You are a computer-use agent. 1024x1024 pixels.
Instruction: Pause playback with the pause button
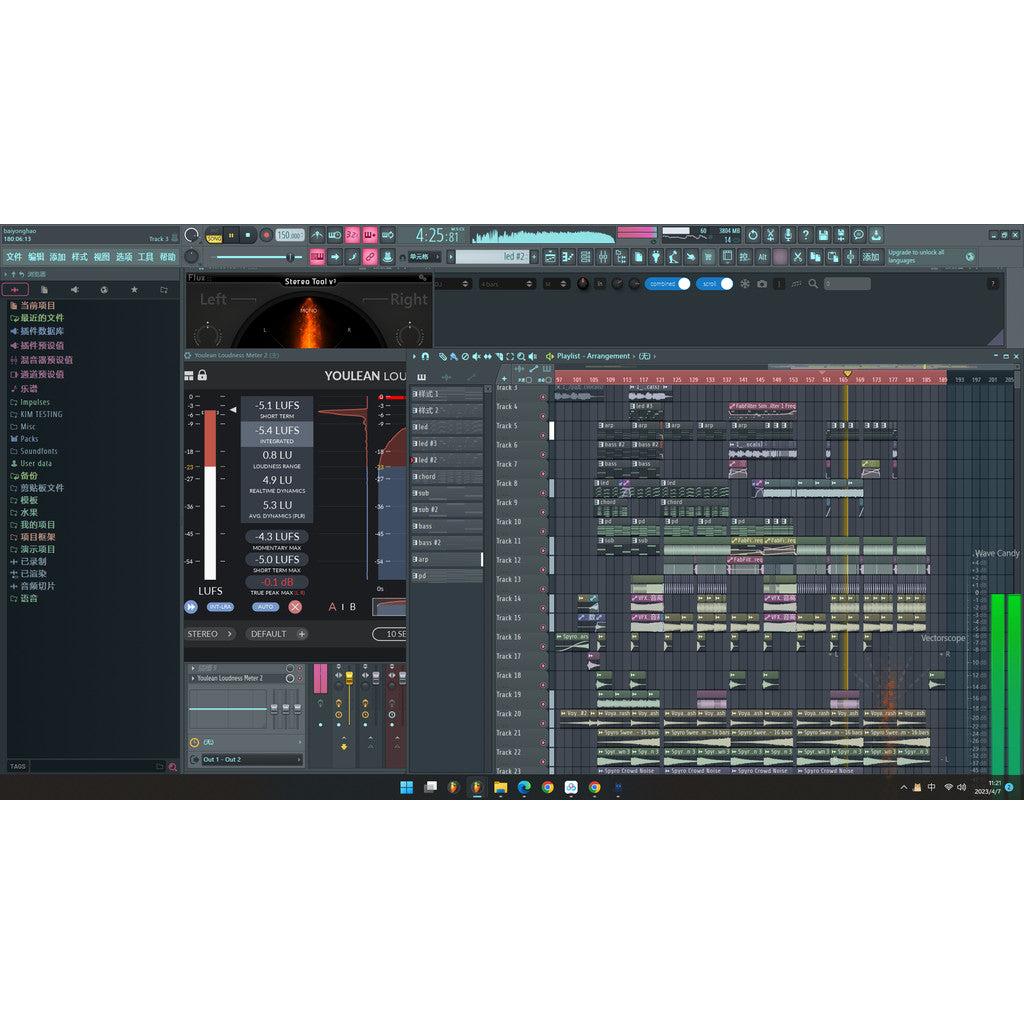231,235
